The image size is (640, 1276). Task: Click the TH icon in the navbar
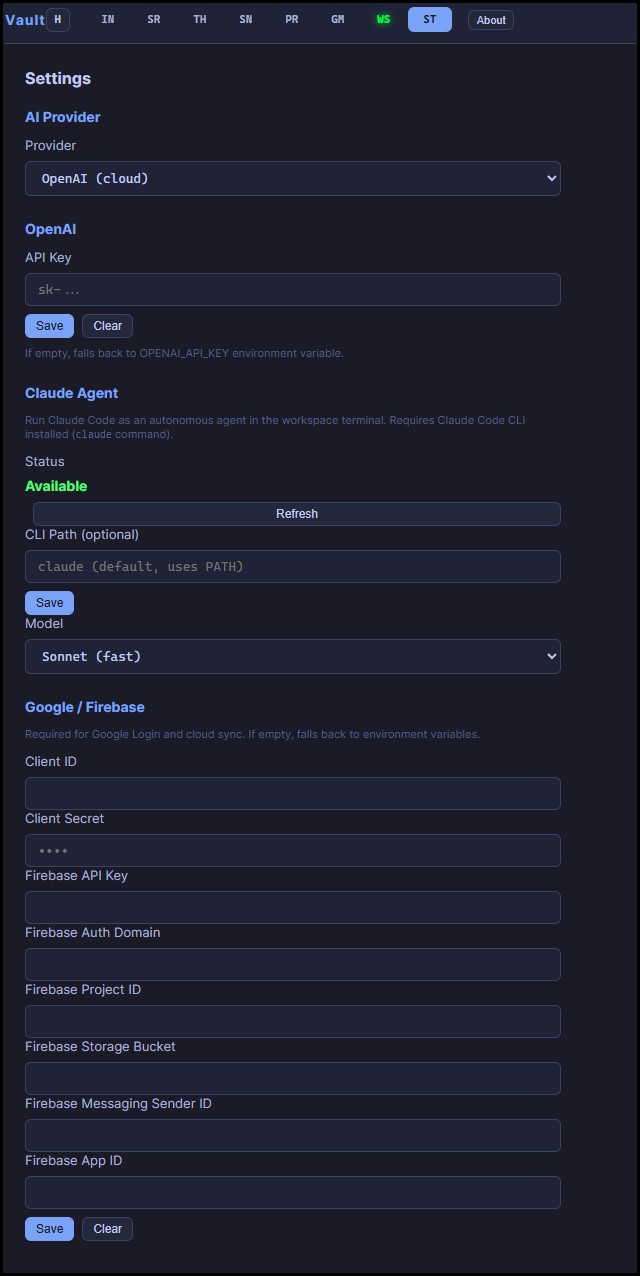(200, 19)
